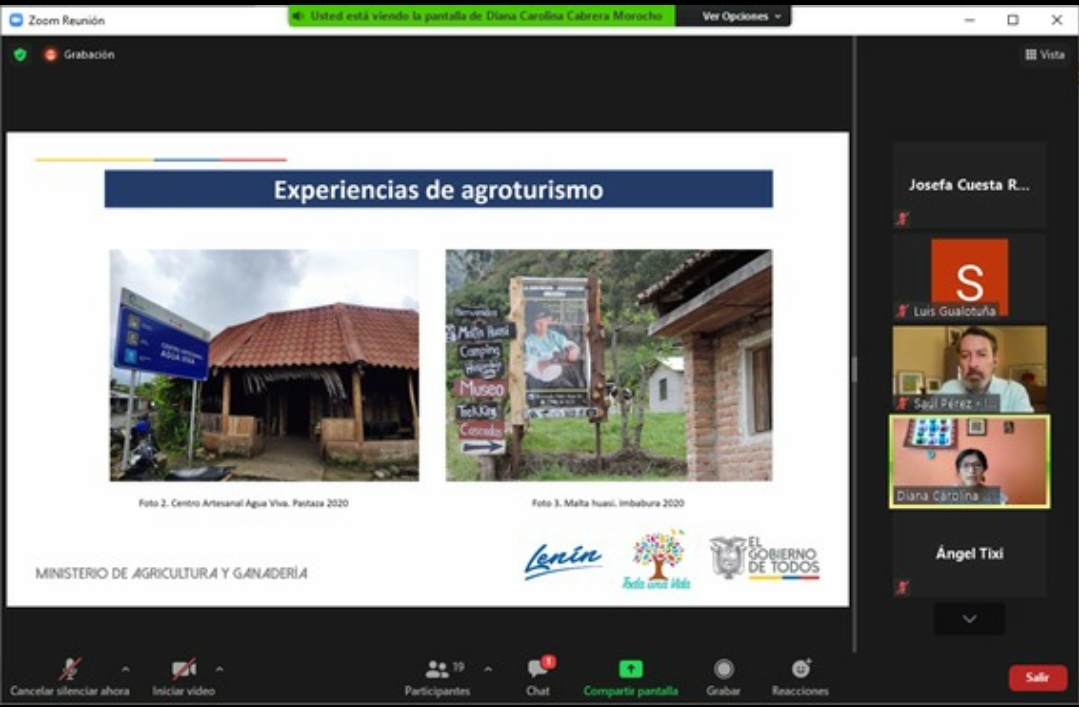Leave meeting with red Salir button
1079x707 pixels.
click(1037, 678)
